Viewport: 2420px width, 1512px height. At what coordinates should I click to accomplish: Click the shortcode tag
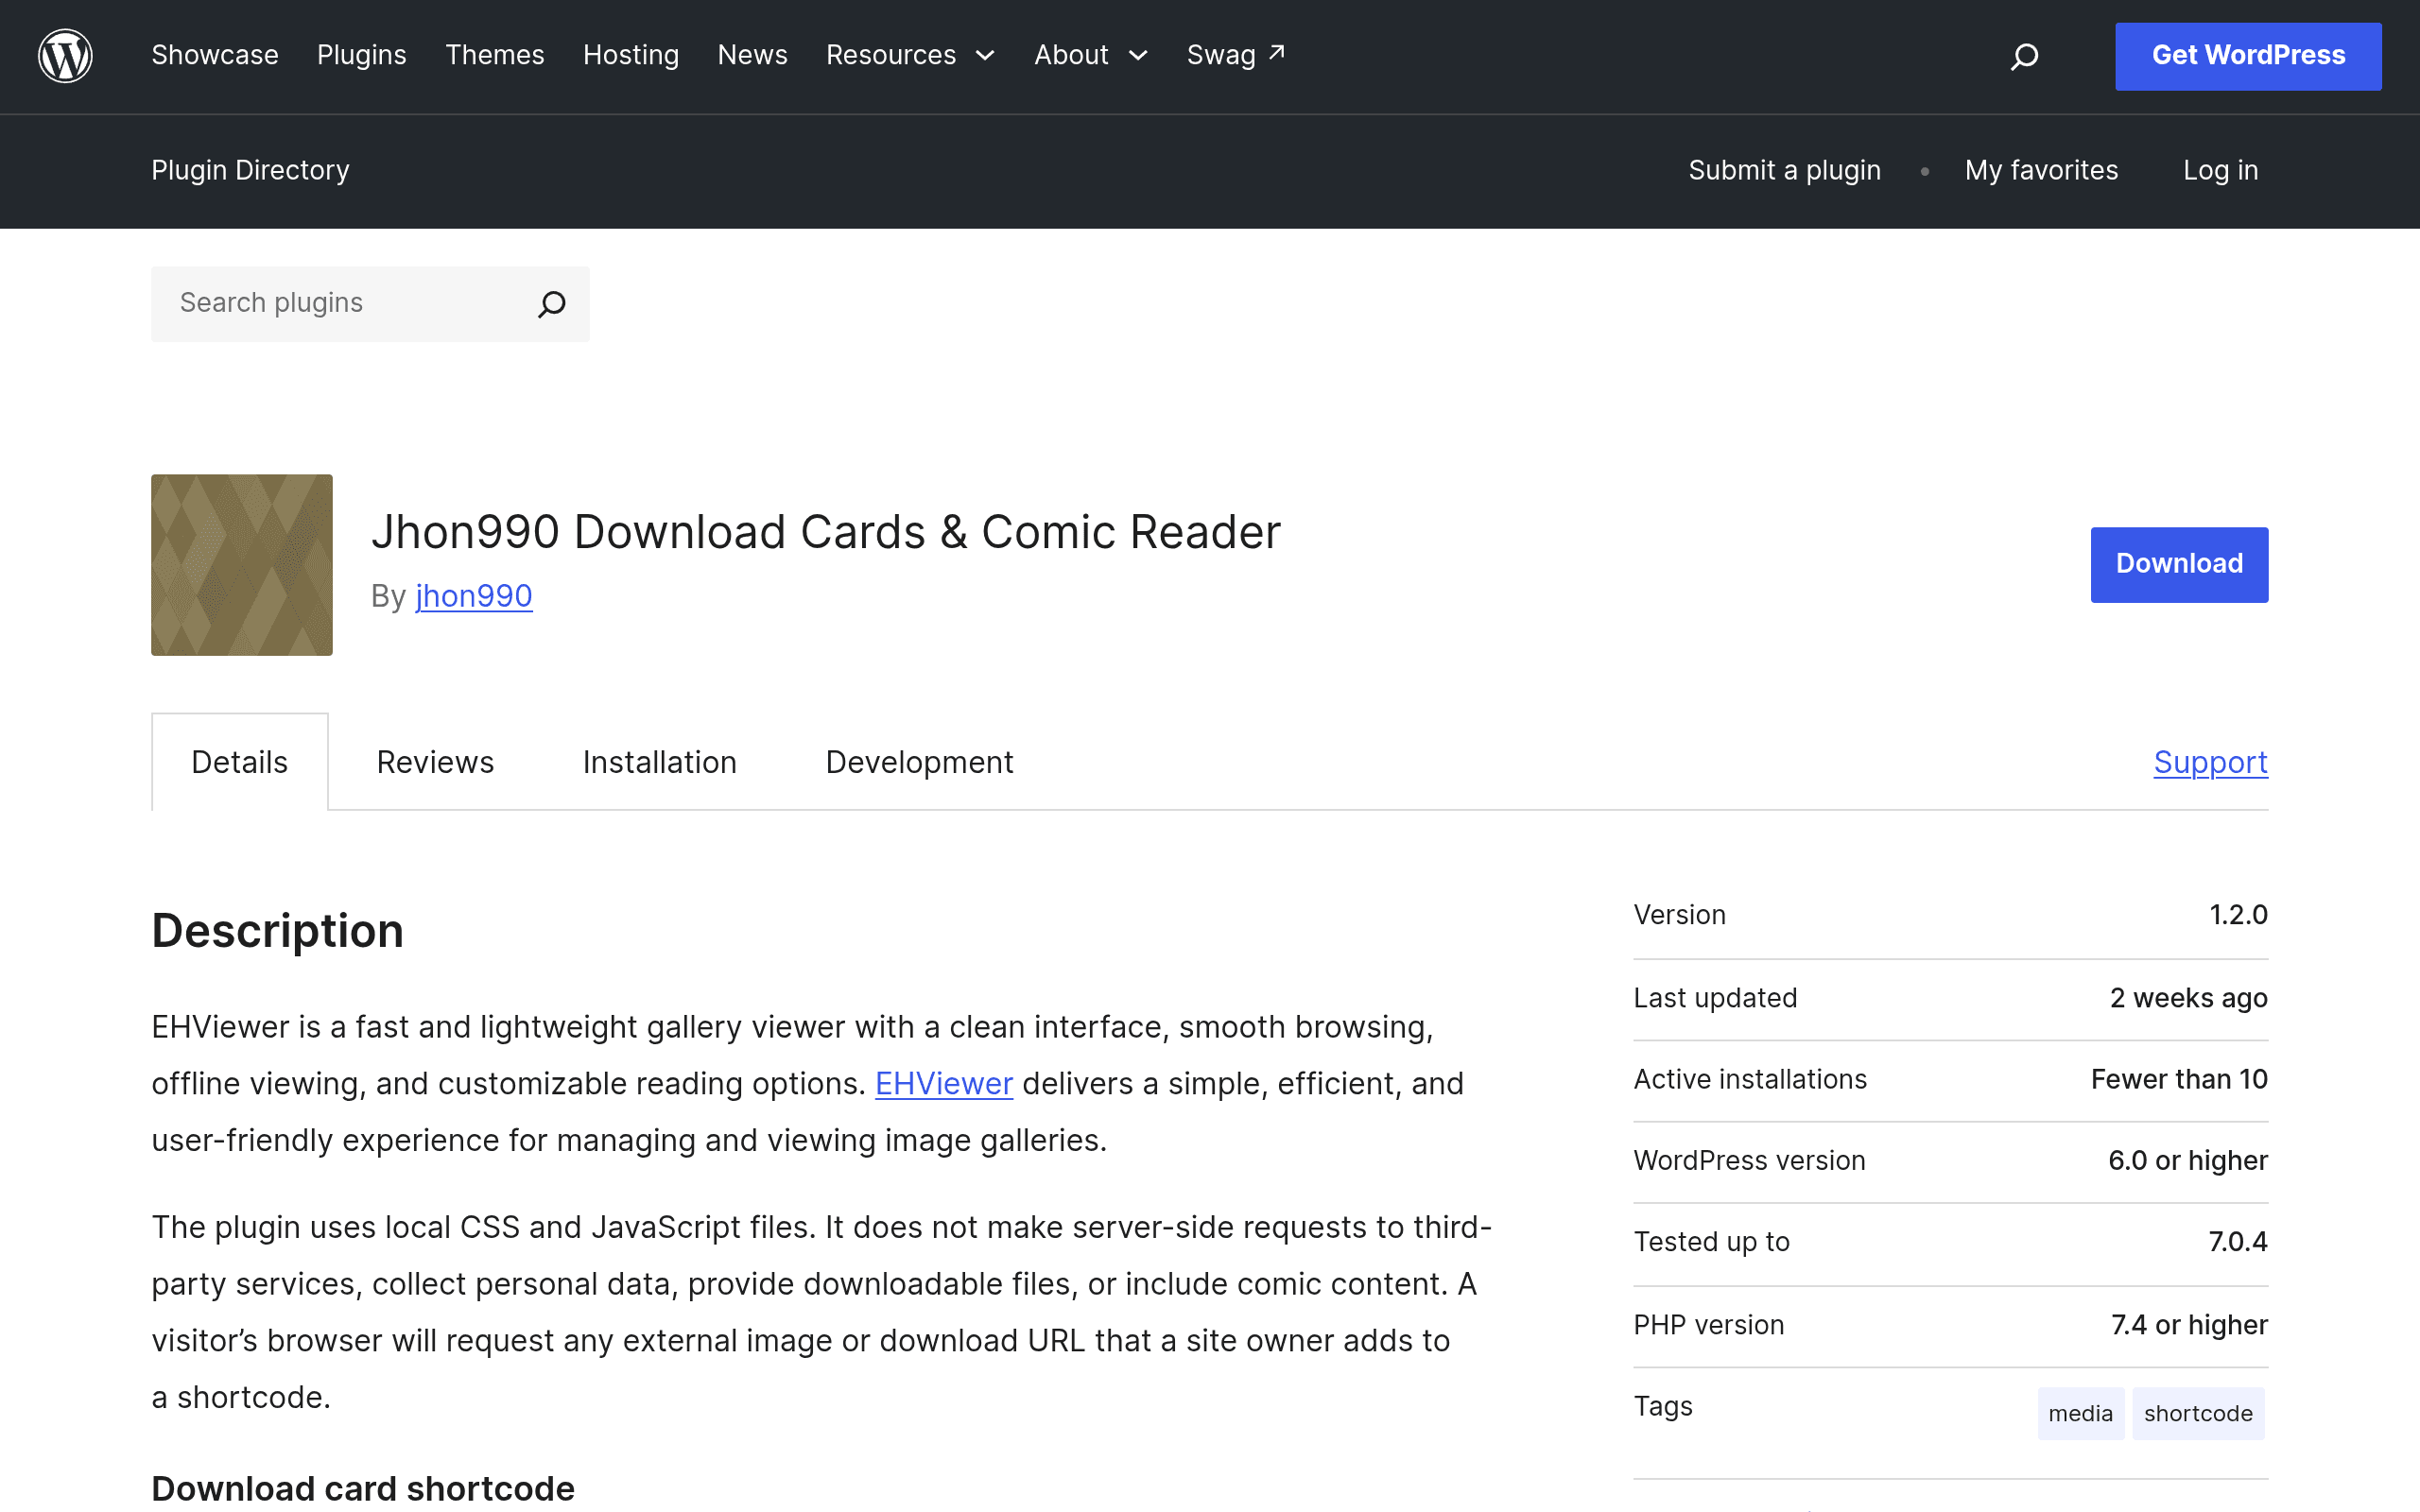[x=2198, y=1413]
